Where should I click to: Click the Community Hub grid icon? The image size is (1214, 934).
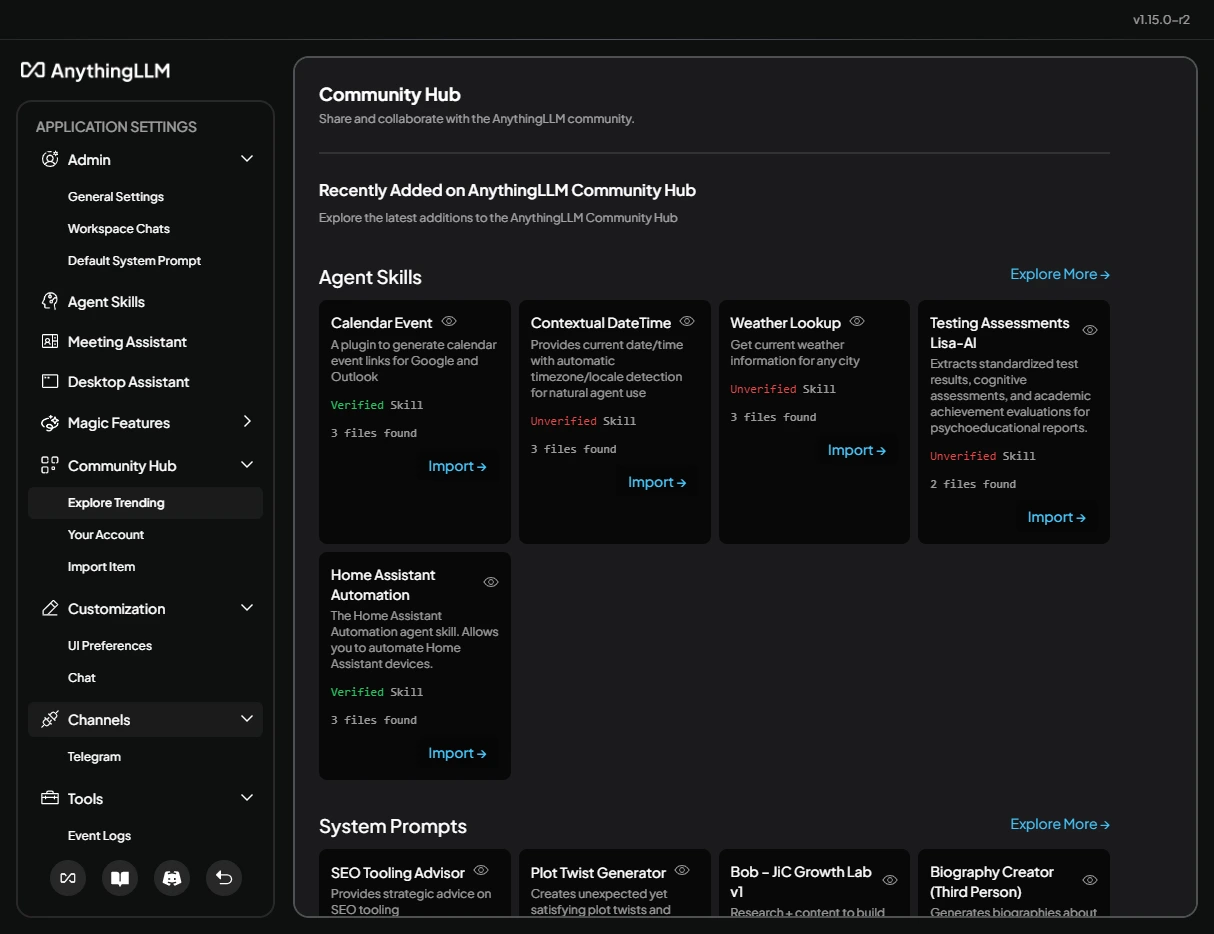tap(50, 465)
